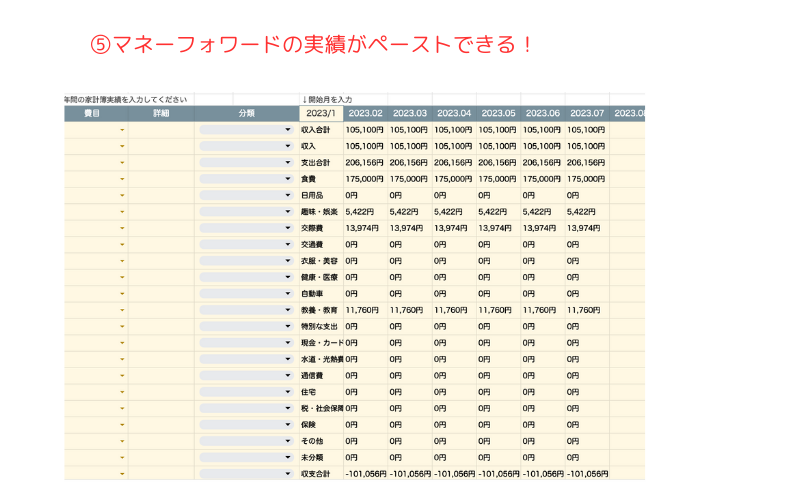Select -101,056円 under the 2023.02 column
Image resolution: width=800 pixels, height=500 pixels.
point(365,473)
